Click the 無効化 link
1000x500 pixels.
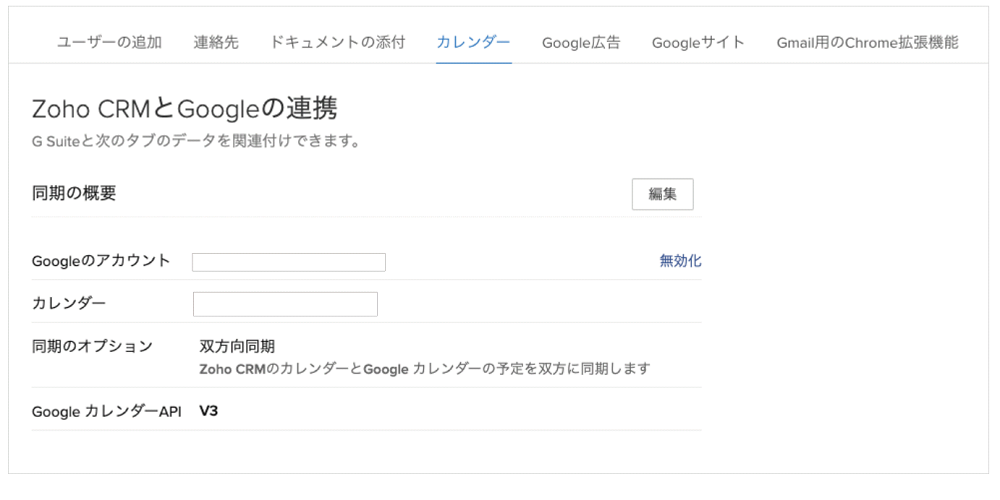pos(680,261)
